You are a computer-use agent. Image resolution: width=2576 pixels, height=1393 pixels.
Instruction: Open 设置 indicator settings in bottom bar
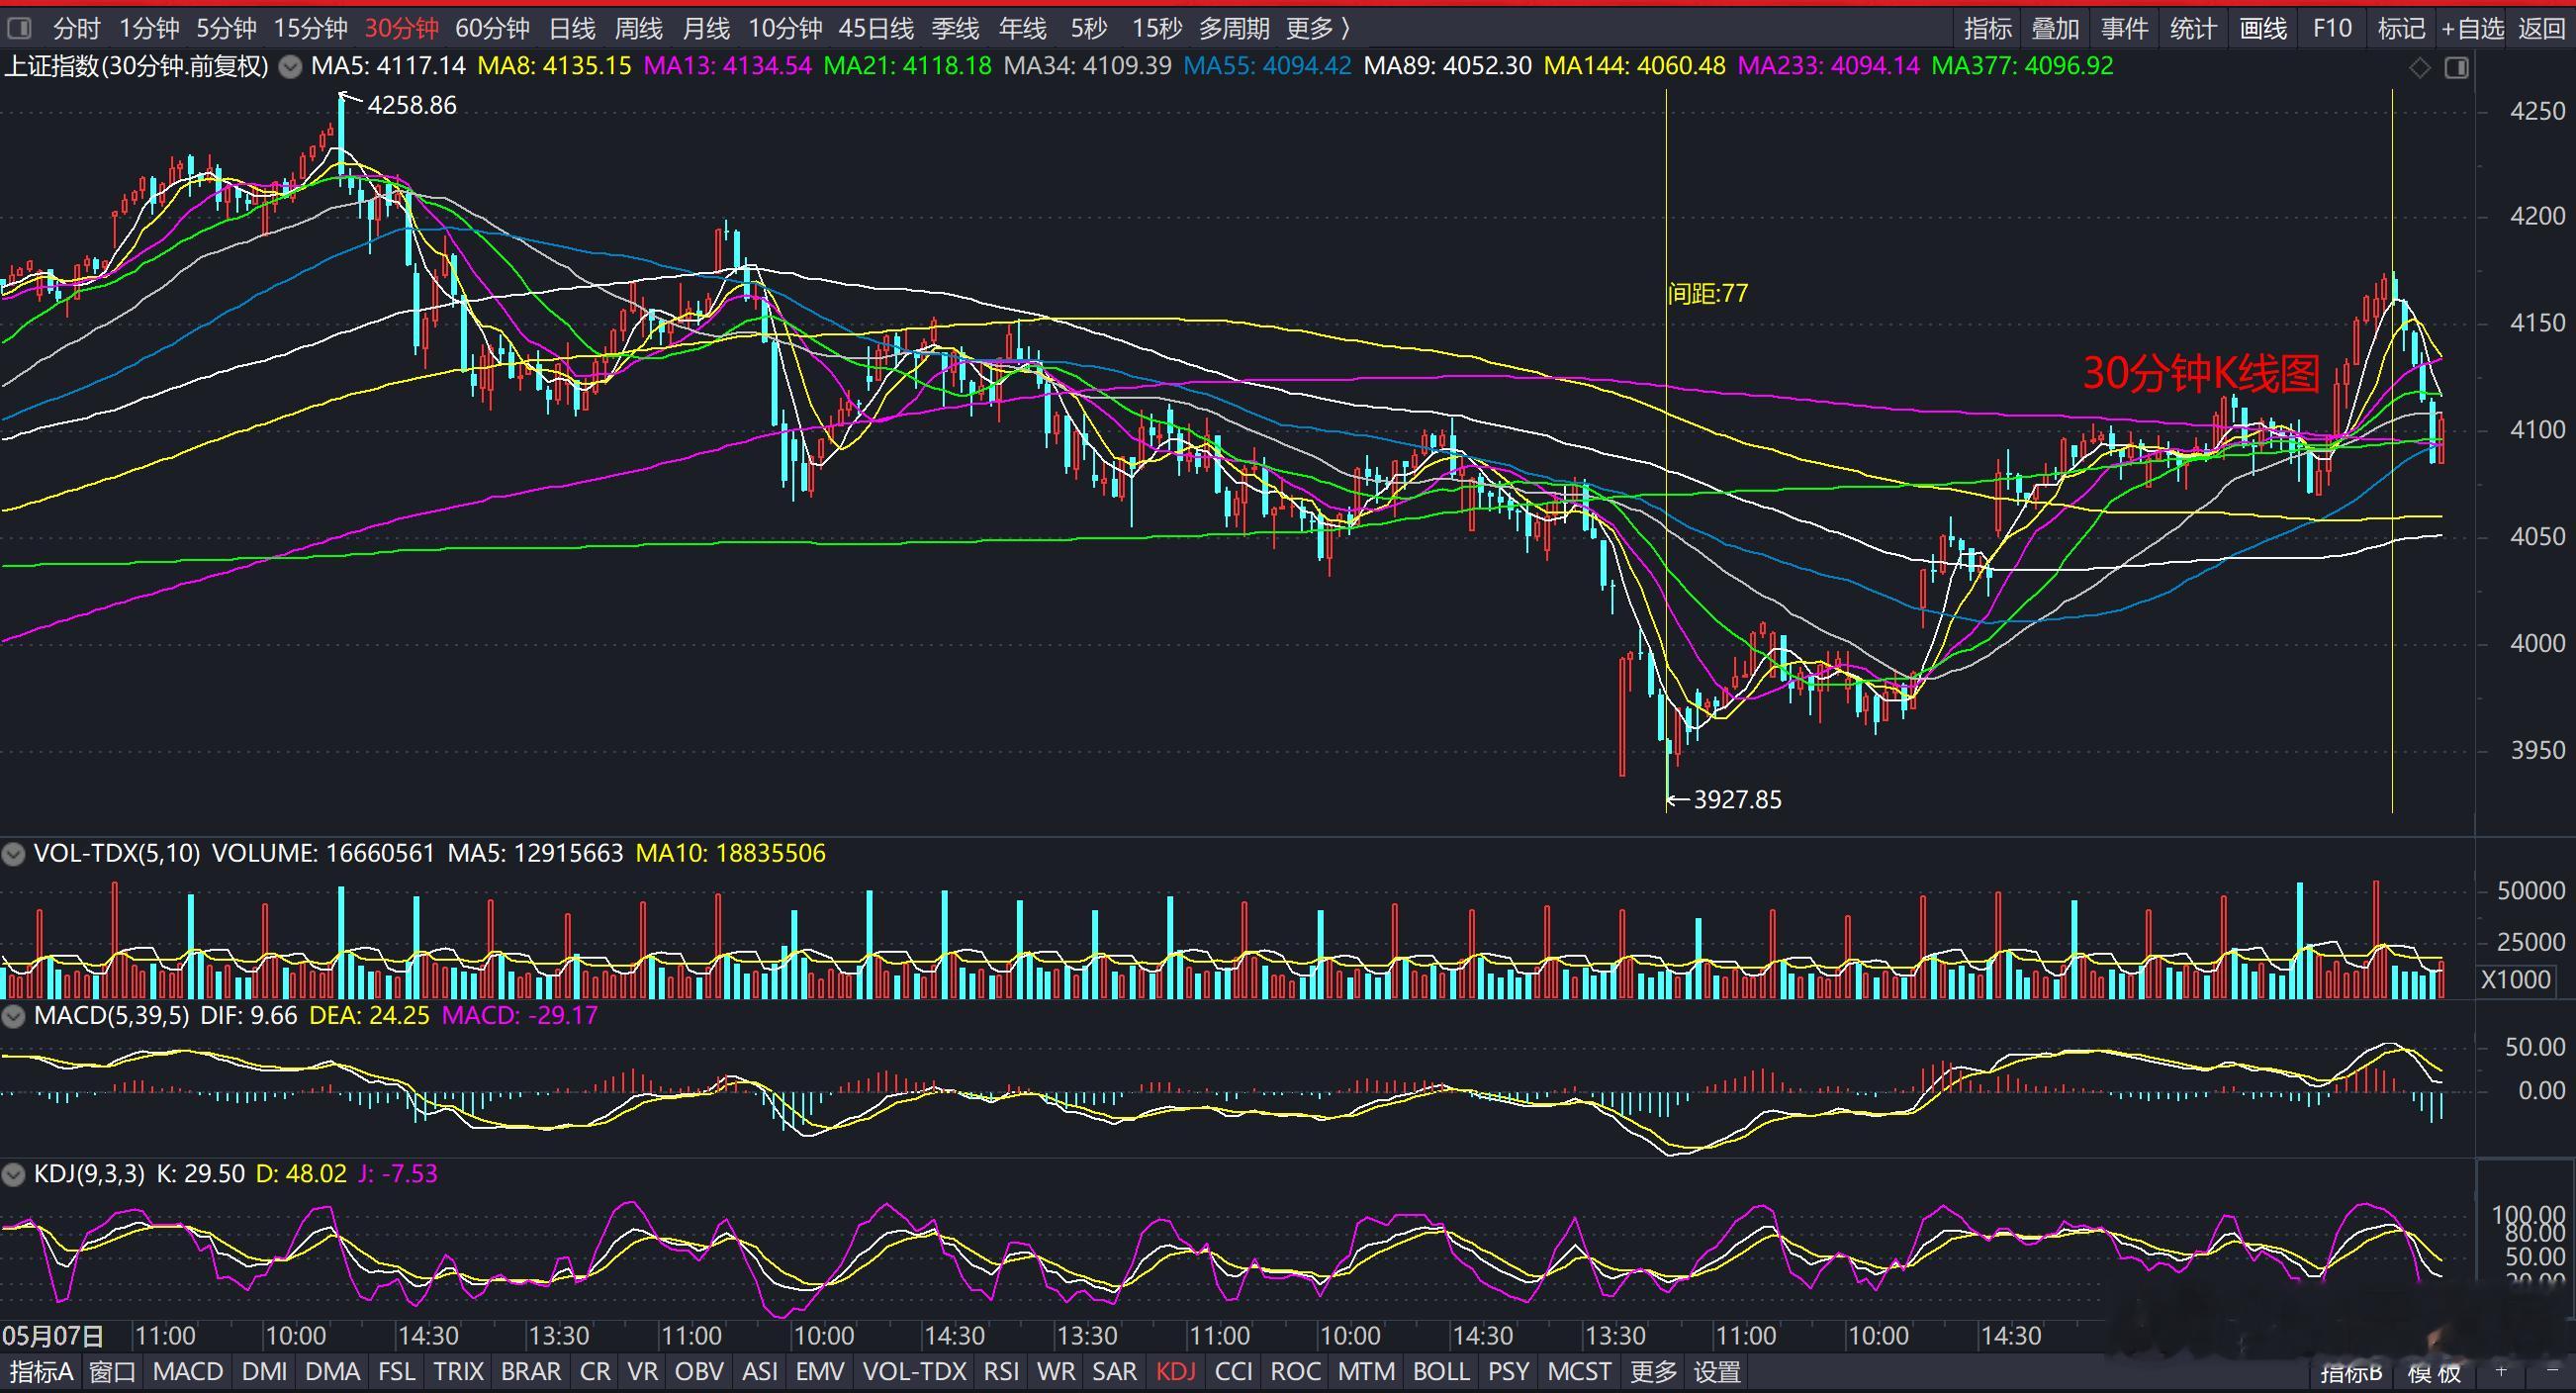1717,1371
